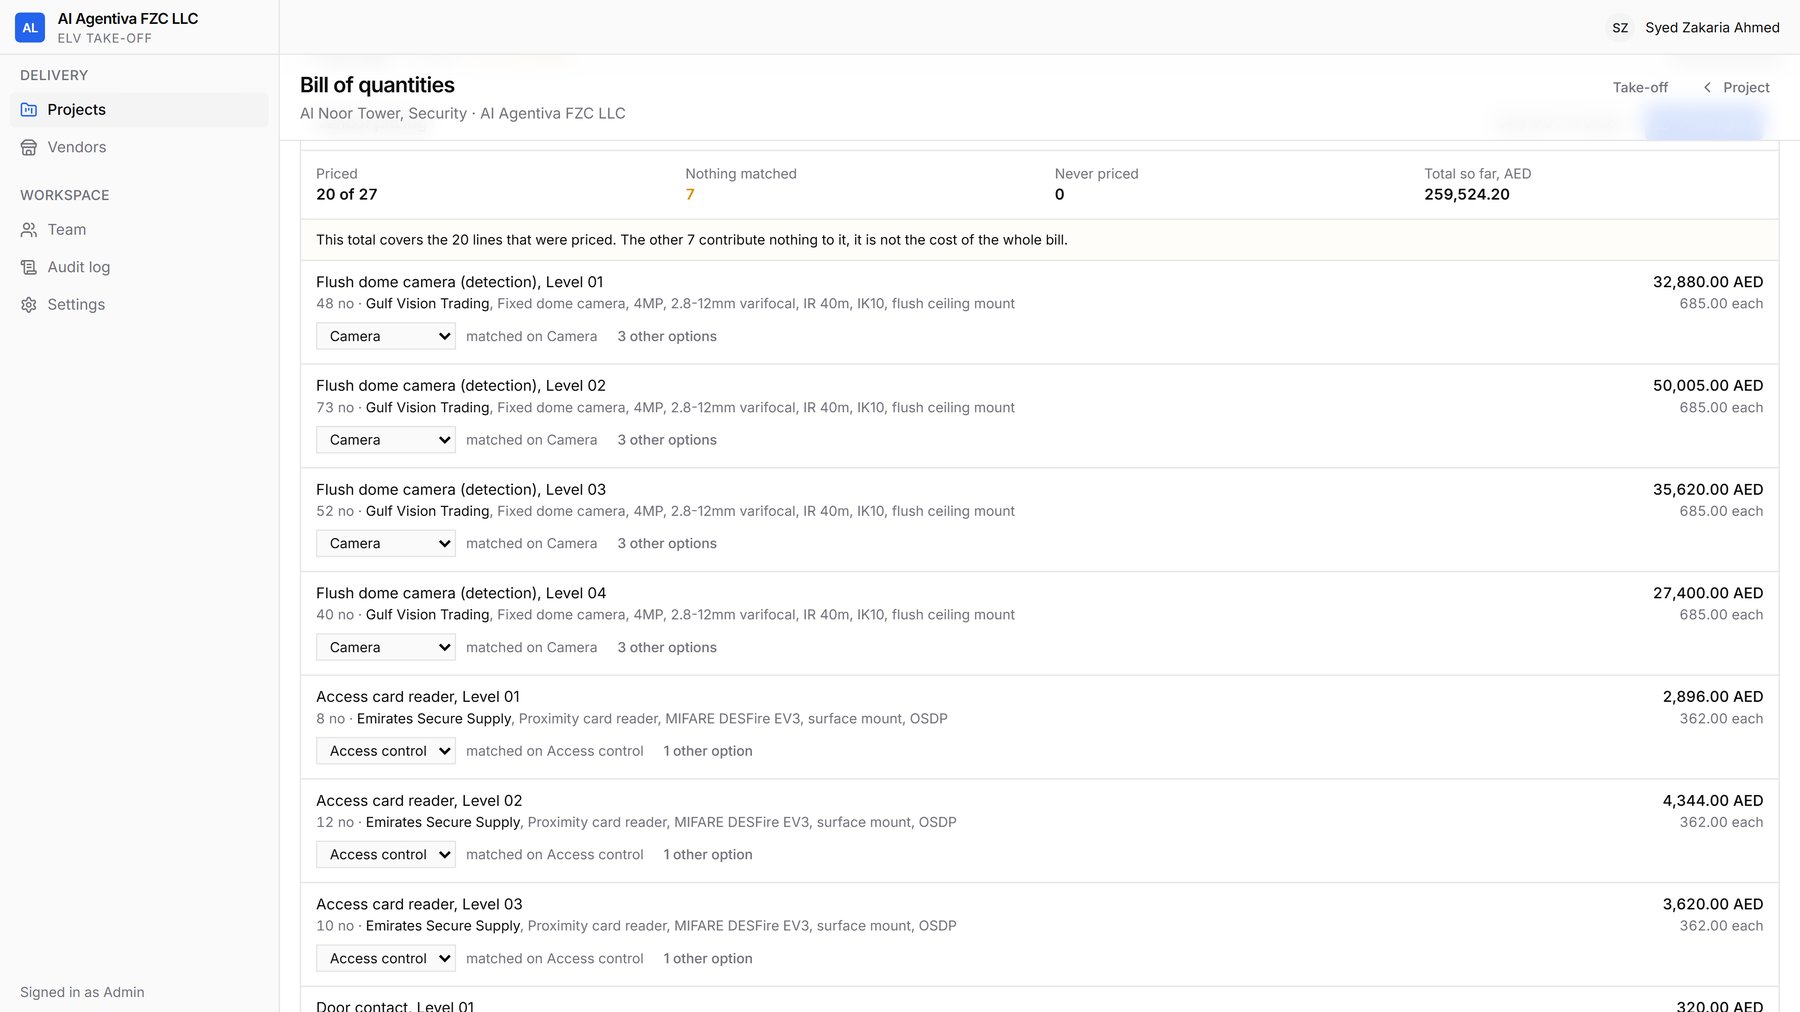Click the total 259,524.20 amount
This screenshot has width=1800, height=1012.
pos(1467,194)
